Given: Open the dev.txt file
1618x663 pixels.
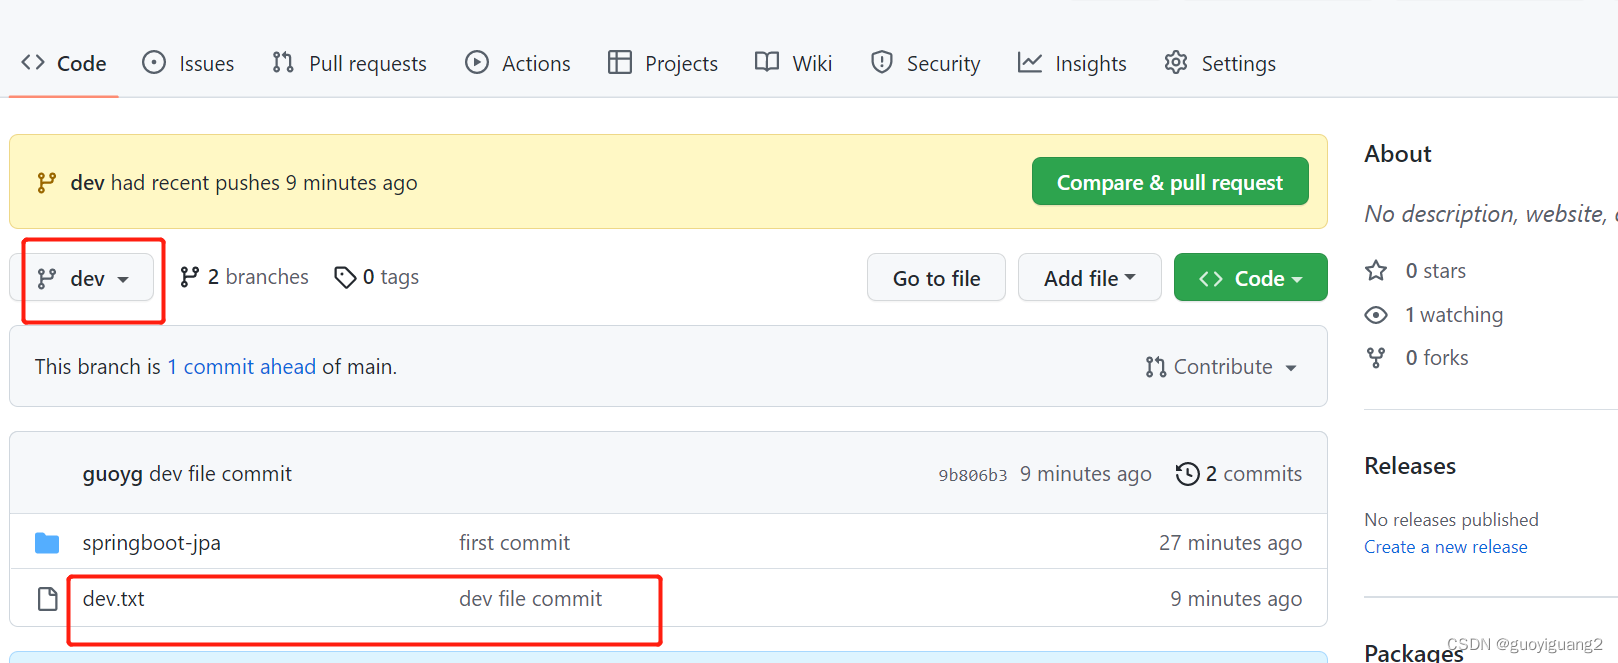Looking at the screenshot, I should point(114,599).
